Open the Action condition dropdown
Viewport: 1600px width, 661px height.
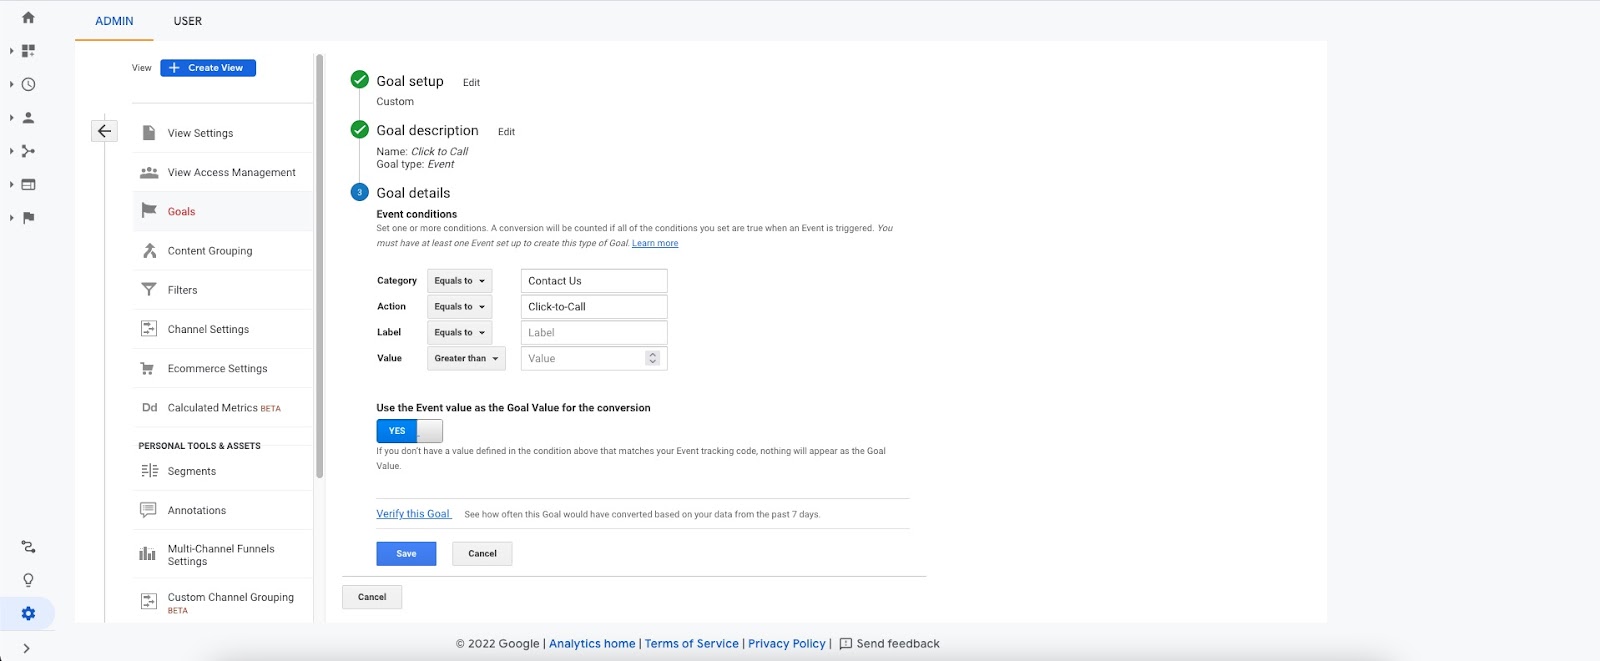(x=459, y=307)
